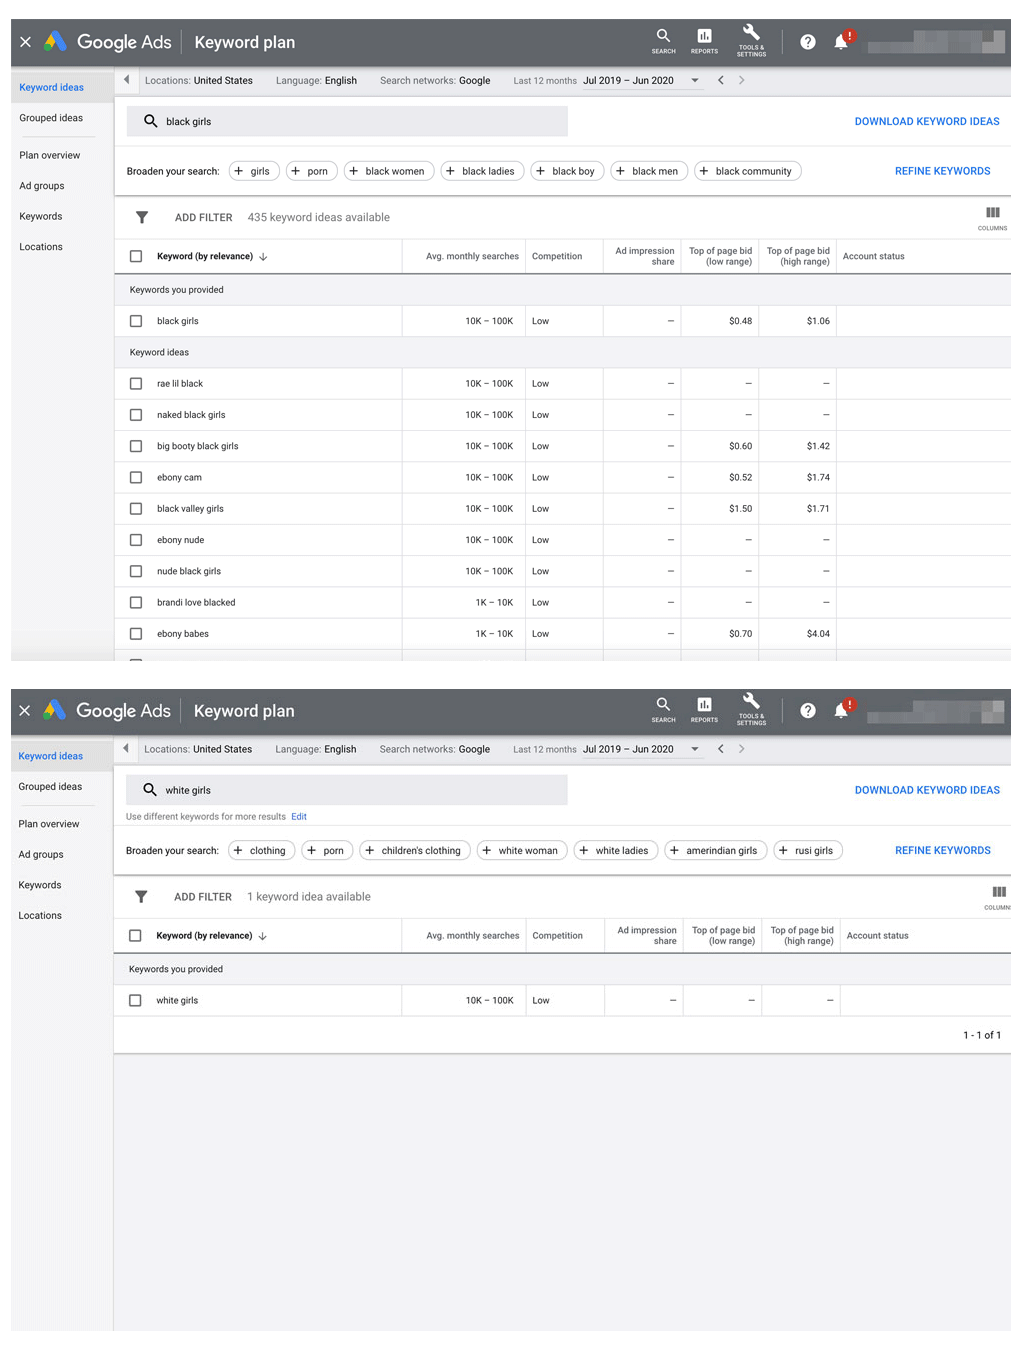Open Reports icon in white girls plan header

[704, 710]
